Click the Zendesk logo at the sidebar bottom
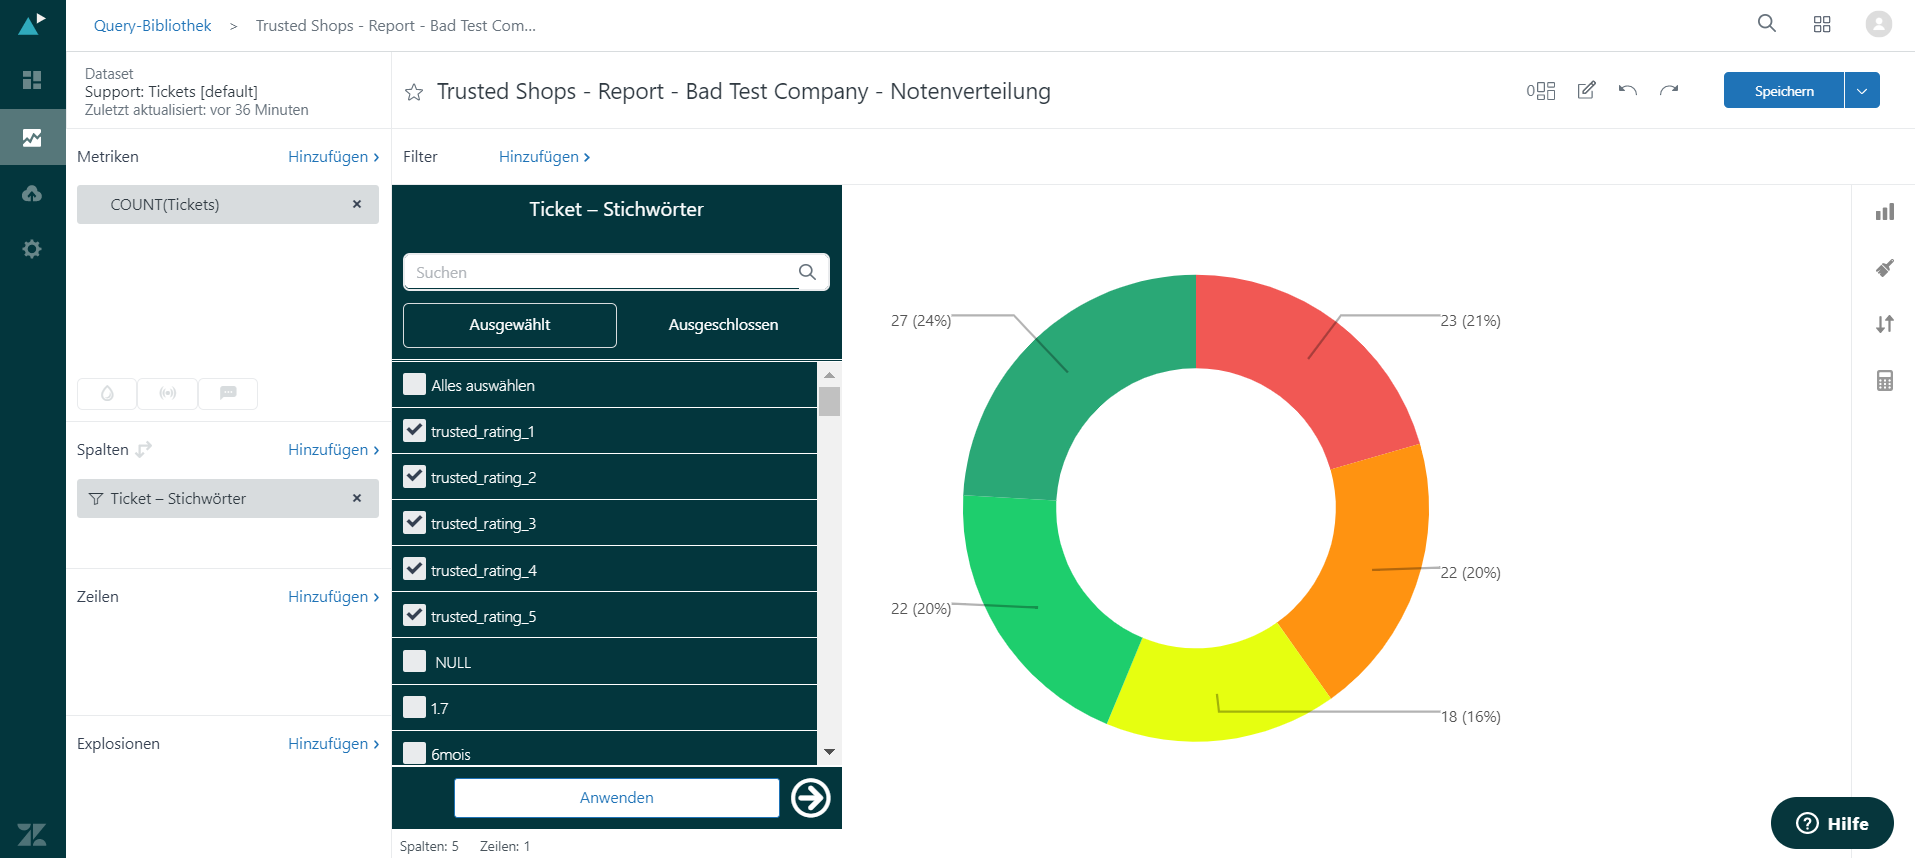Screen dimensions: 1915x858 point(32,834)
